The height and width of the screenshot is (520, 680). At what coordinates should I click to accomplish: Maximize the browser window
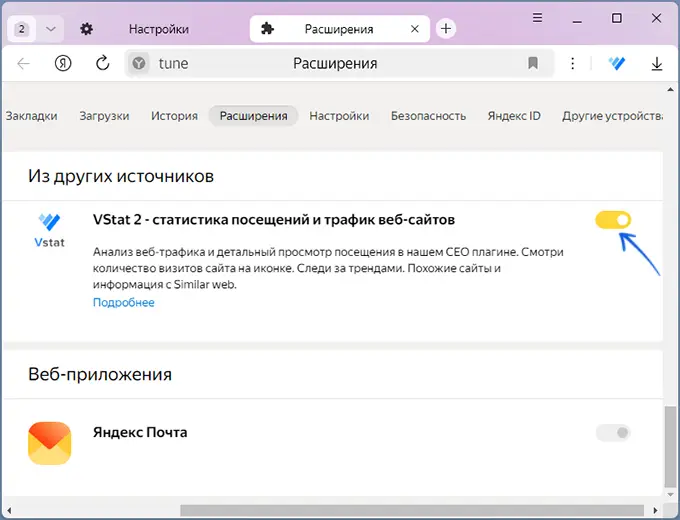coord(617,18)
